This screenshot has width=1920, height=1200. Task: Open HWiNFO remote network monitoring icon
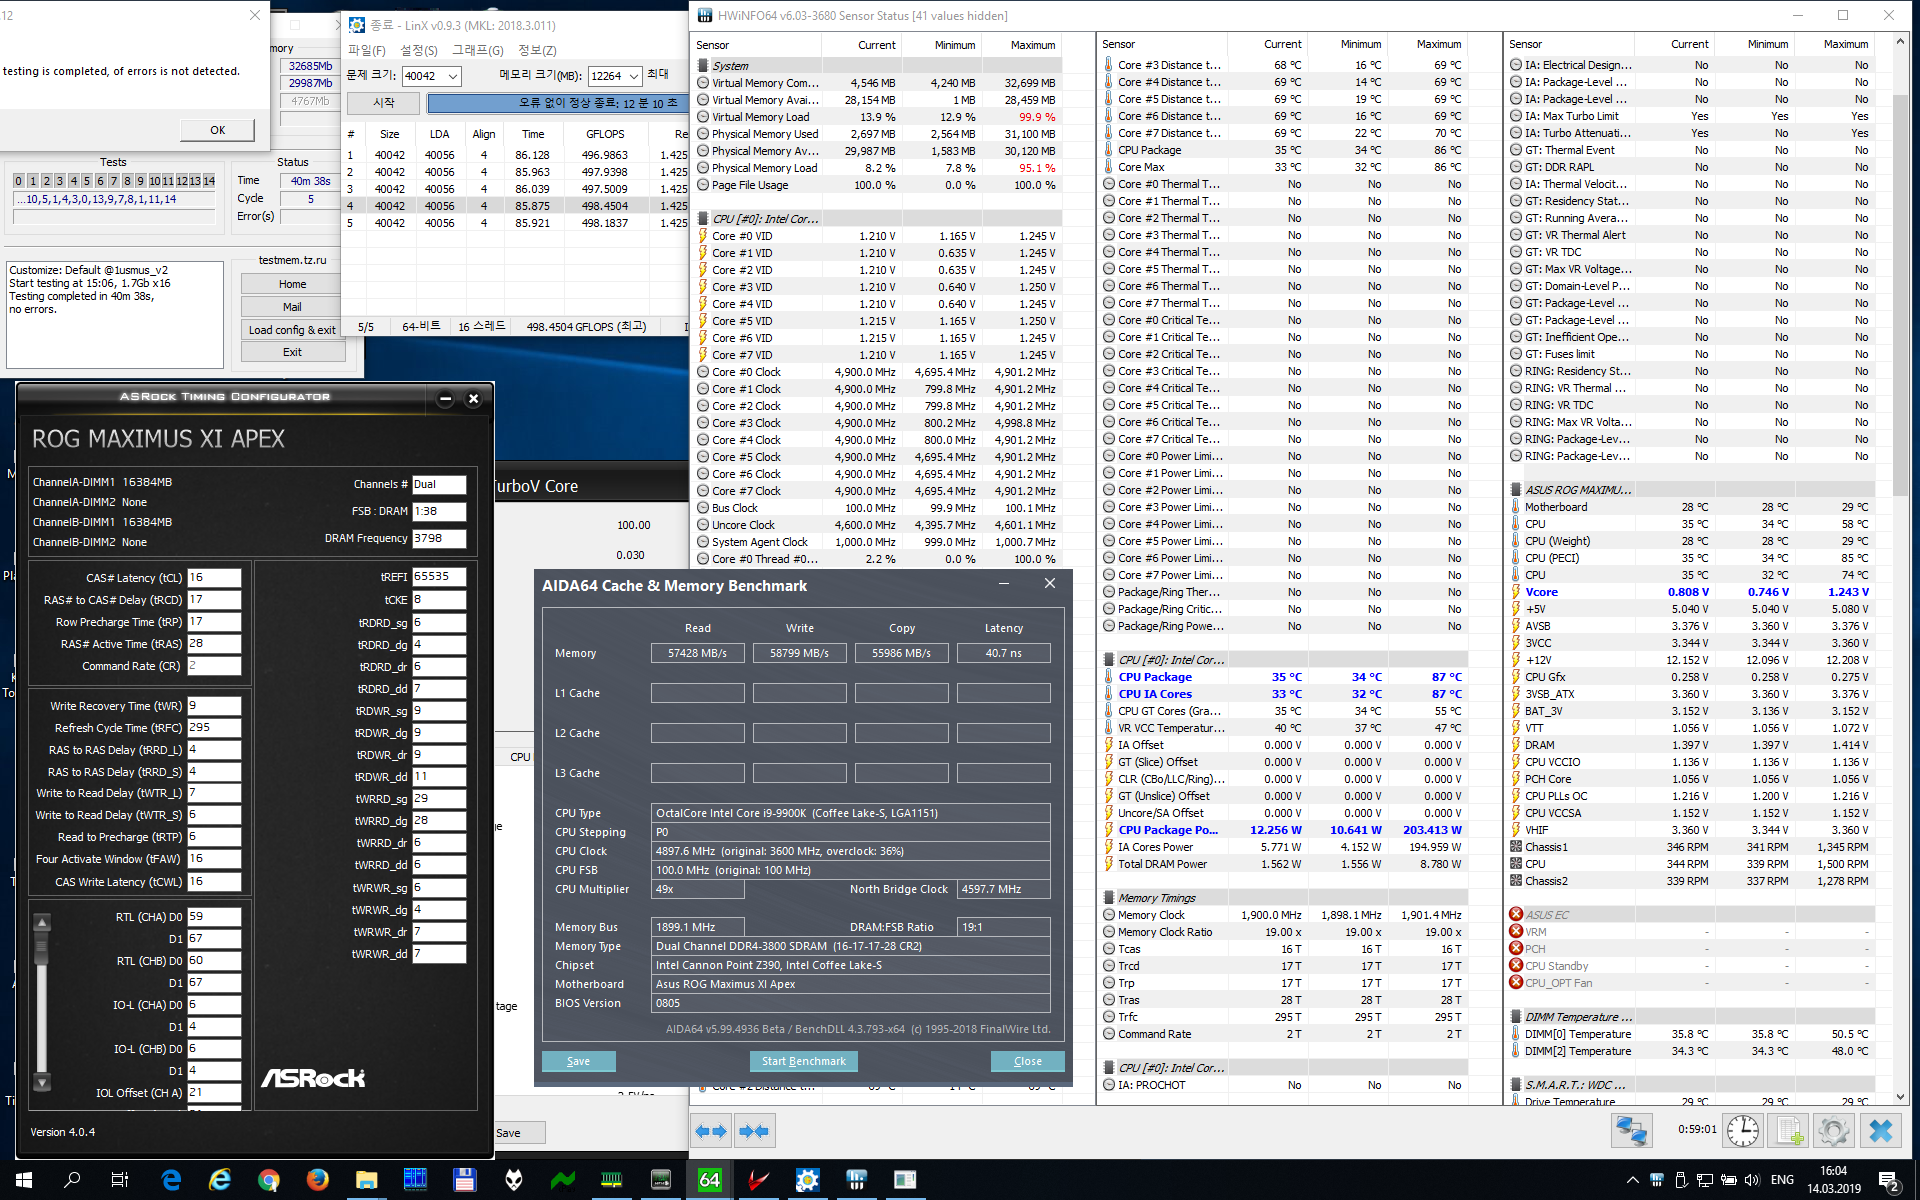pos(1631,1131)
